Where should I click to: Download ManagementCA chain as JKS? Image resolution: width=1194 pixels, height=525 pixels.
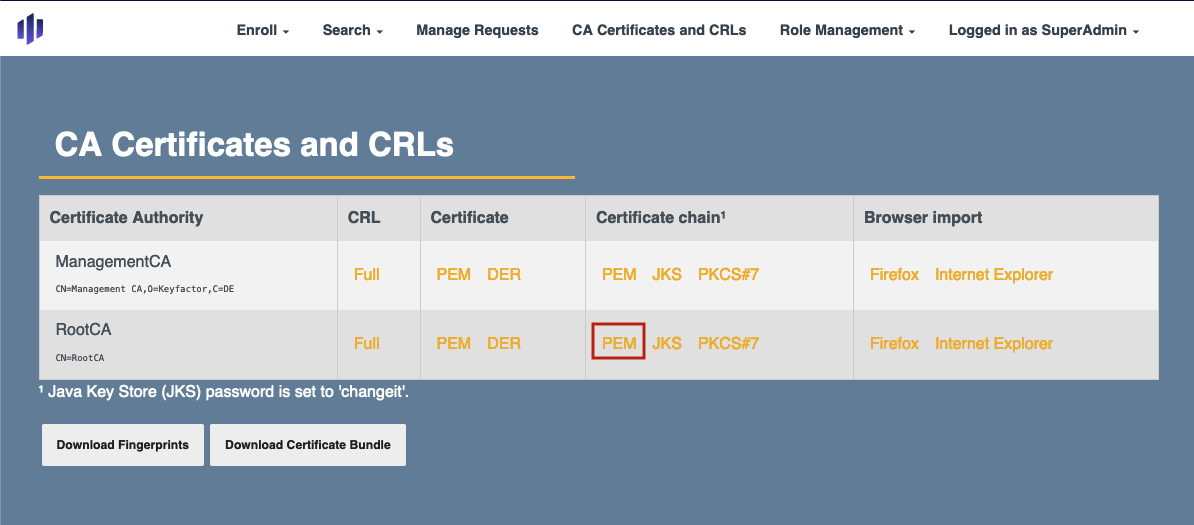(x=667, y=274)
